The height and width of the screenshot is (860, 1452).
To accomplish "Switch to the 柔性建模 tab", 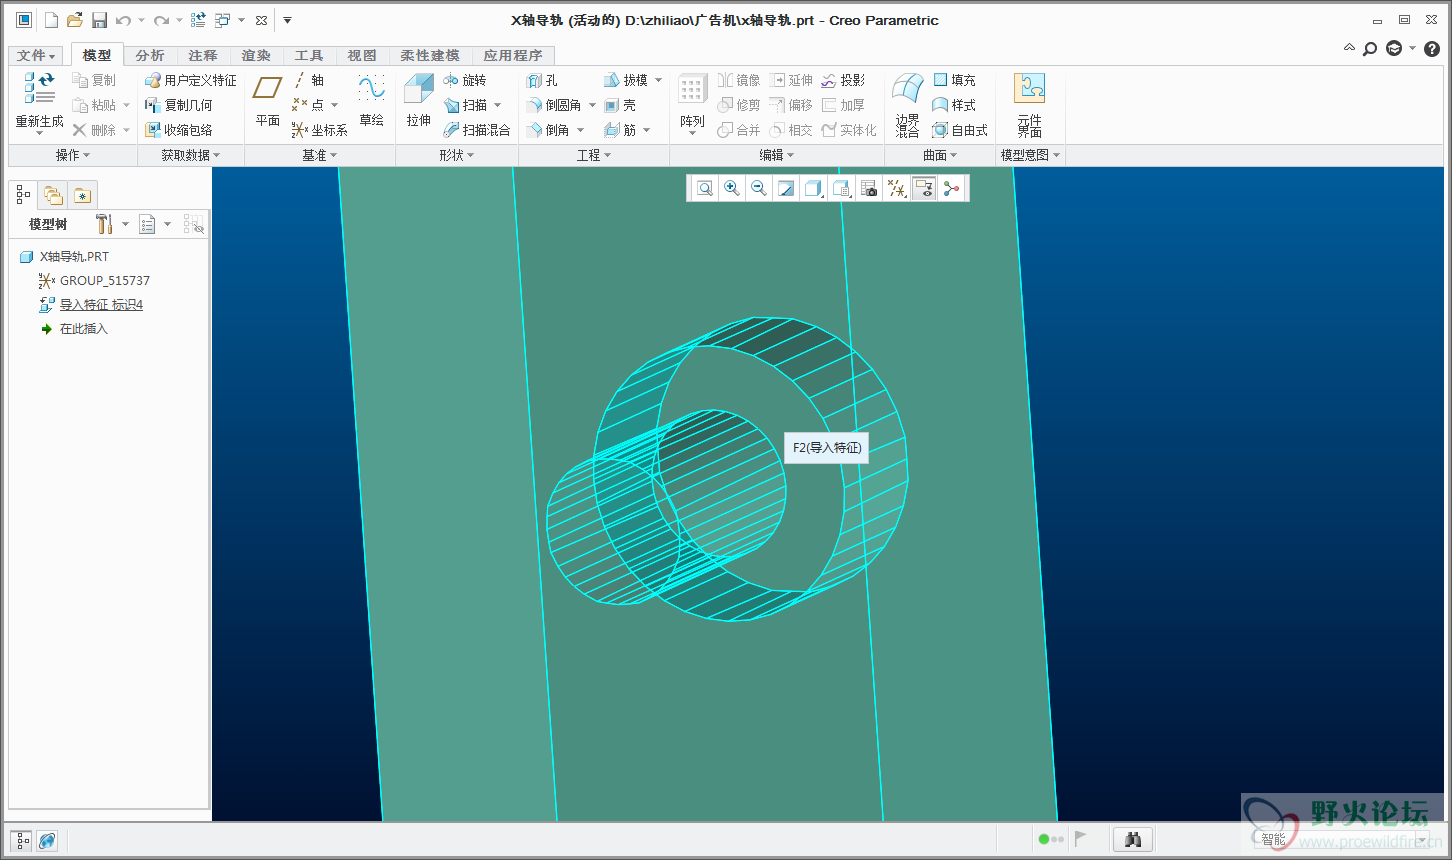I will 430,56.
